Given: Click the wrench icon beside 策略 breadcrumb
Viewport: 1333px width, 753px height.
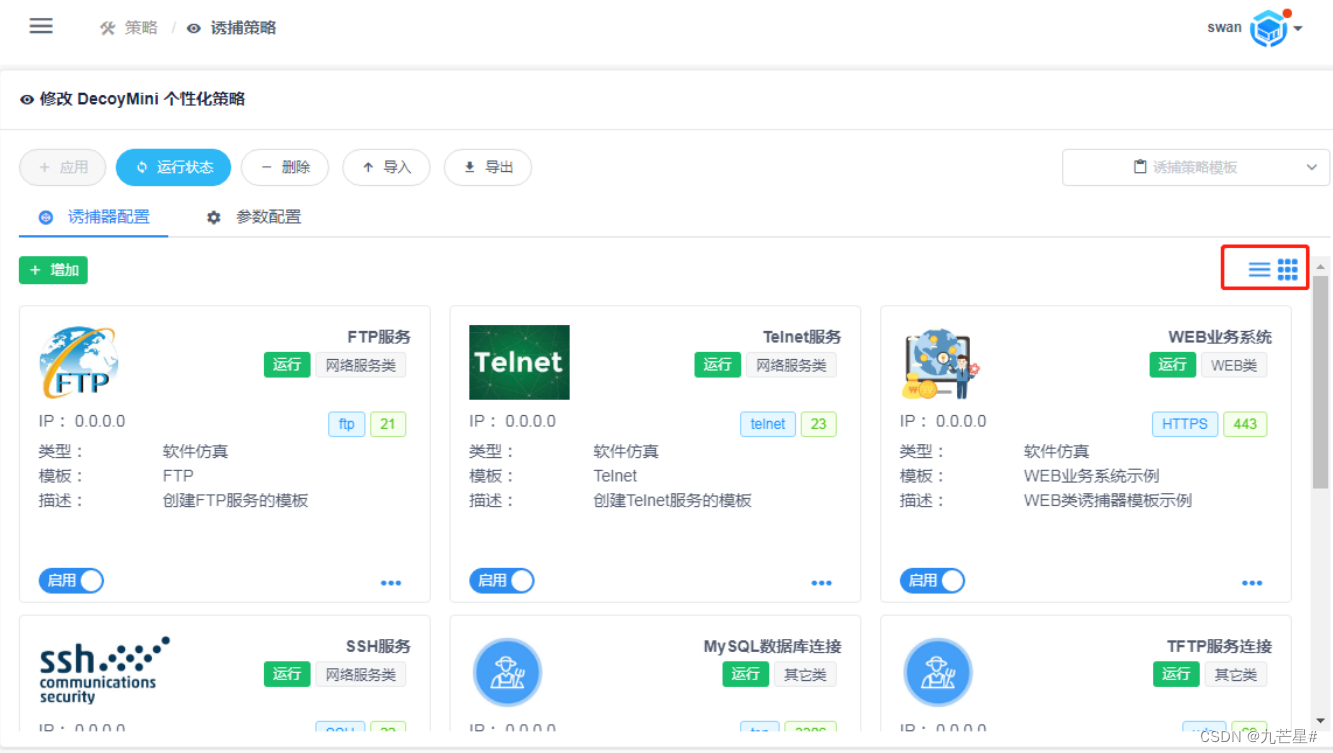Looking at the screenshot, I should coord(108,28).
